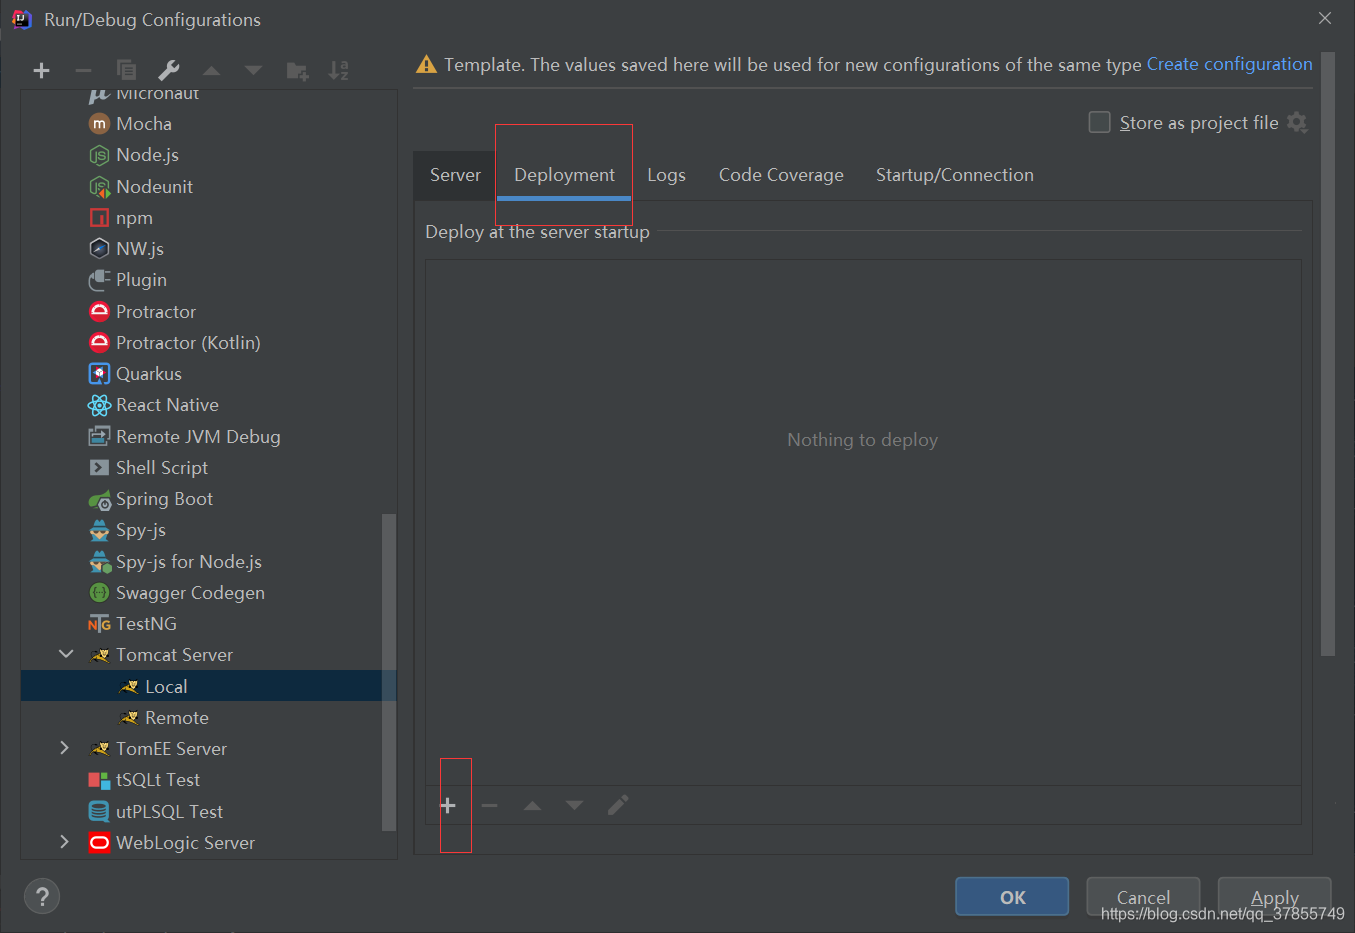The width and height of the screenshot is (1355, 933).
Task: Move deployment item up
Action: coord(532,805)
